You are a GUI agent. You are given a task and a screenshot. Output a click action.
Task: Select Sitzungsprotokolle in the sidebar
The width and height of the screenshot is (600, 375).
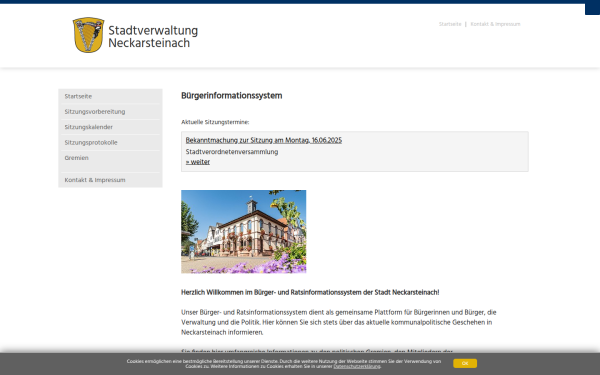[110, 142]
